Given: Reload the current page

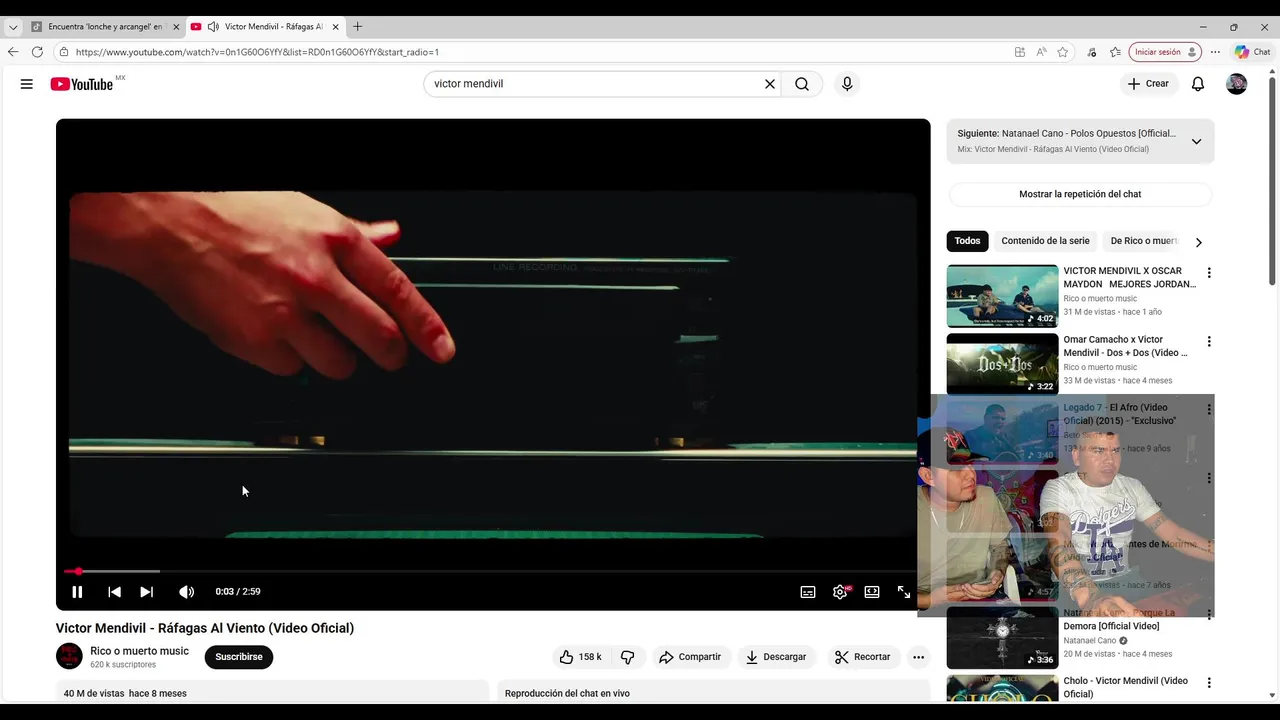Looking at the screenshot, I should [x=37, y=52].
